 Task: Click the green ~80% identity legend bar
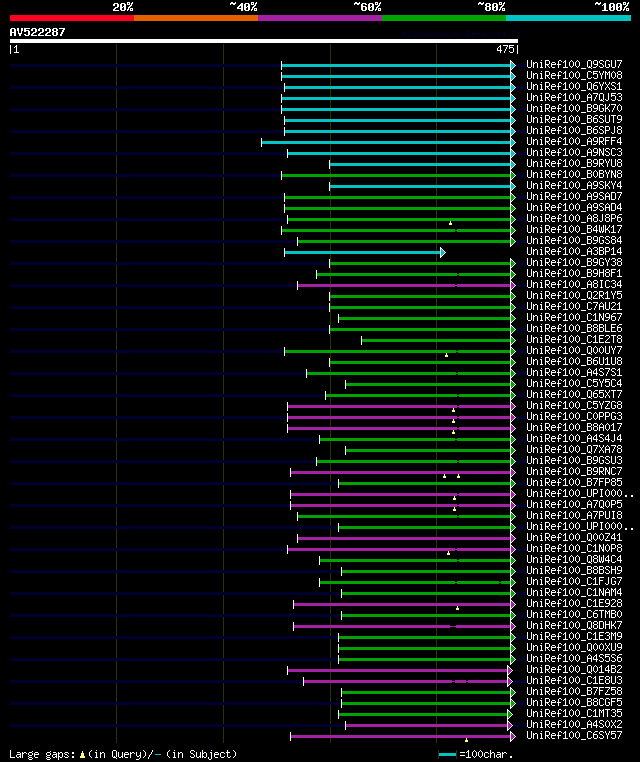pyautogui.click(x=444, y=18)
